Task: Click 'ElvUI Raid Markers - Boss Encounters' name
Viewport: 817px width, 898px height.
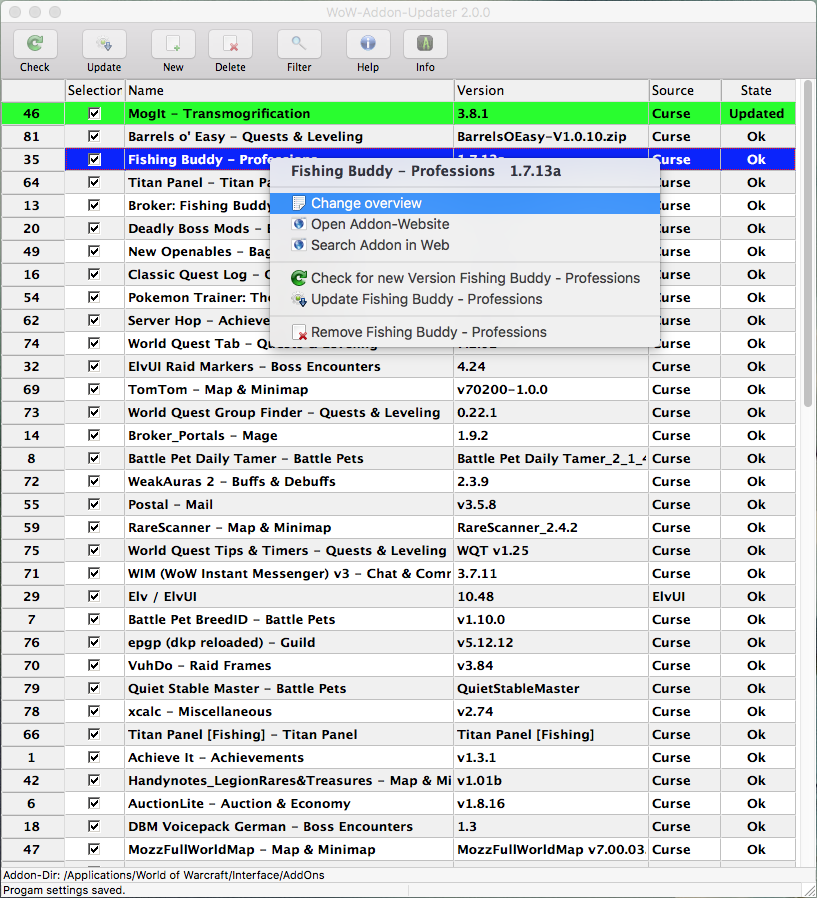Action: coord(254,367)
